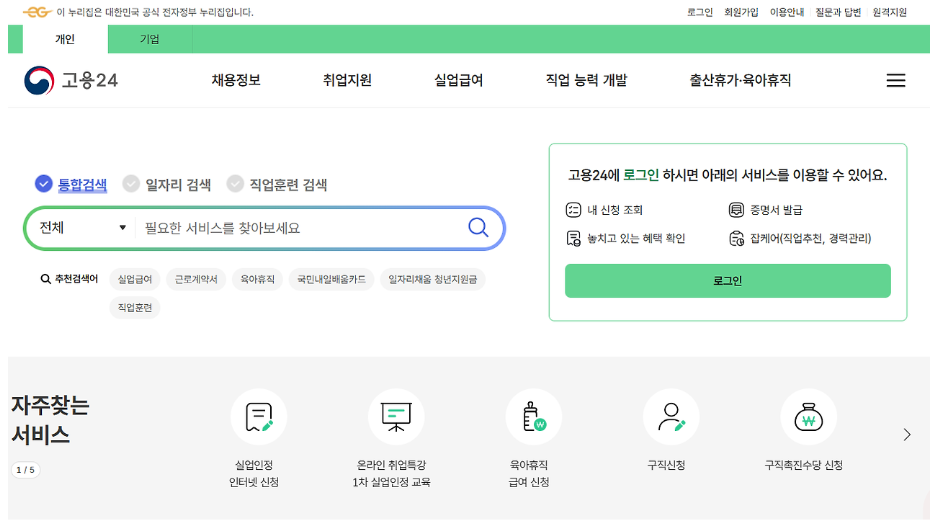The image size is (939, 527).
Task: Open 온라인 취업특강 presentation icon
Action: (x=396, y=417)
